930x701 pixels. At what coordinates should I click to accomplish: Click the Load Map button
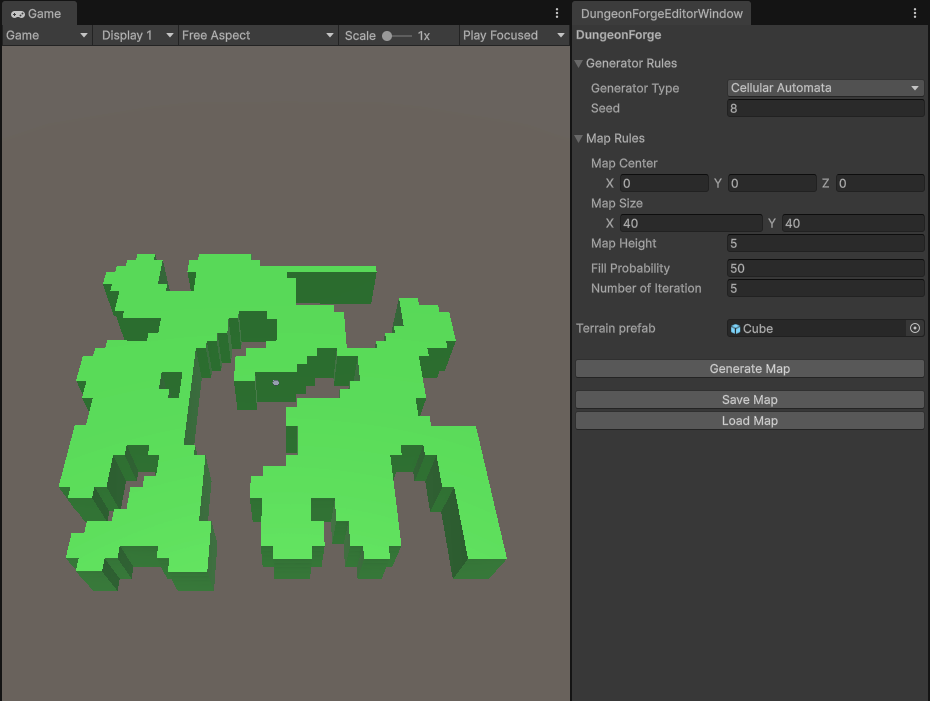click(749, 421)
